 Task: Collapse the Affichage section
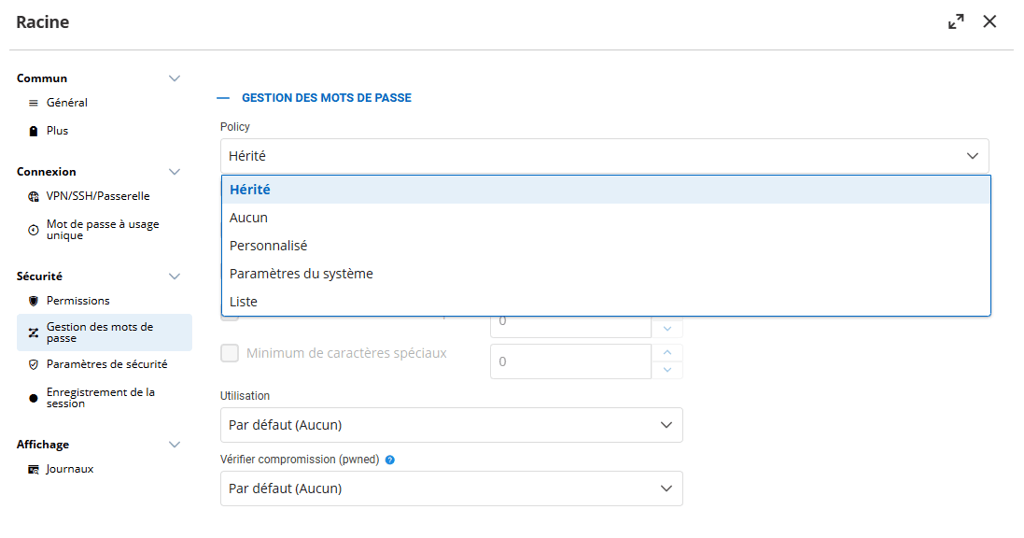point(174,445)
